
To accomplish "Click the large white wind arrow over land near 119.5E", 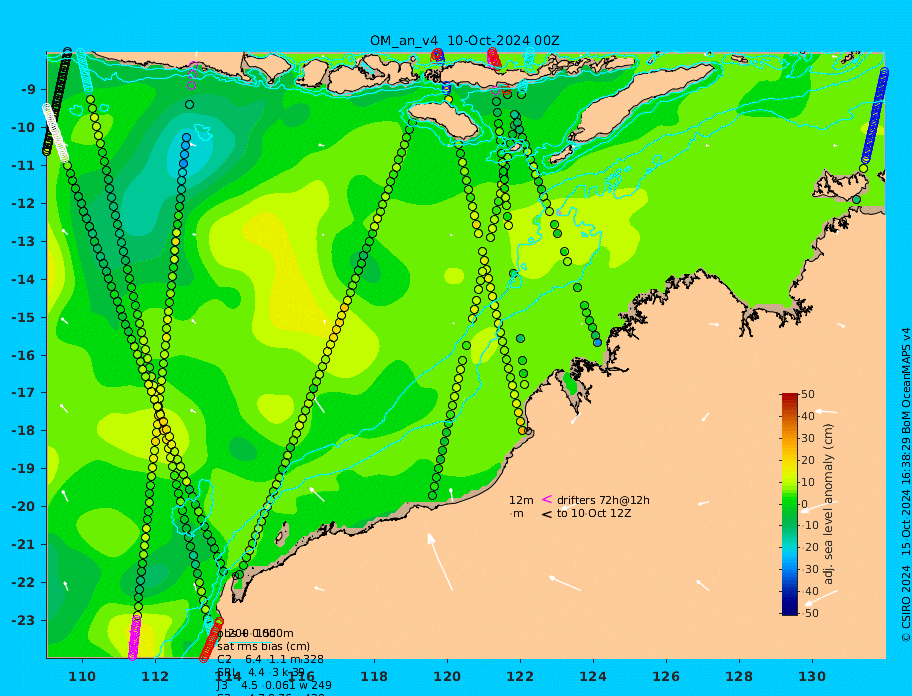I will tap(440, 561).
